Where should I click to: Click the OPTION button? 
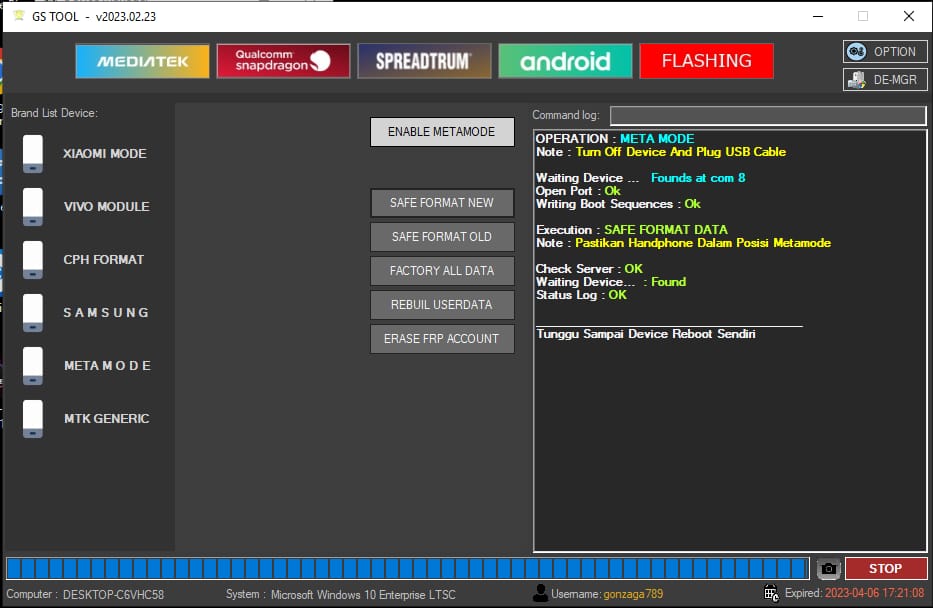pyautogui.click(x=885, y=52)
